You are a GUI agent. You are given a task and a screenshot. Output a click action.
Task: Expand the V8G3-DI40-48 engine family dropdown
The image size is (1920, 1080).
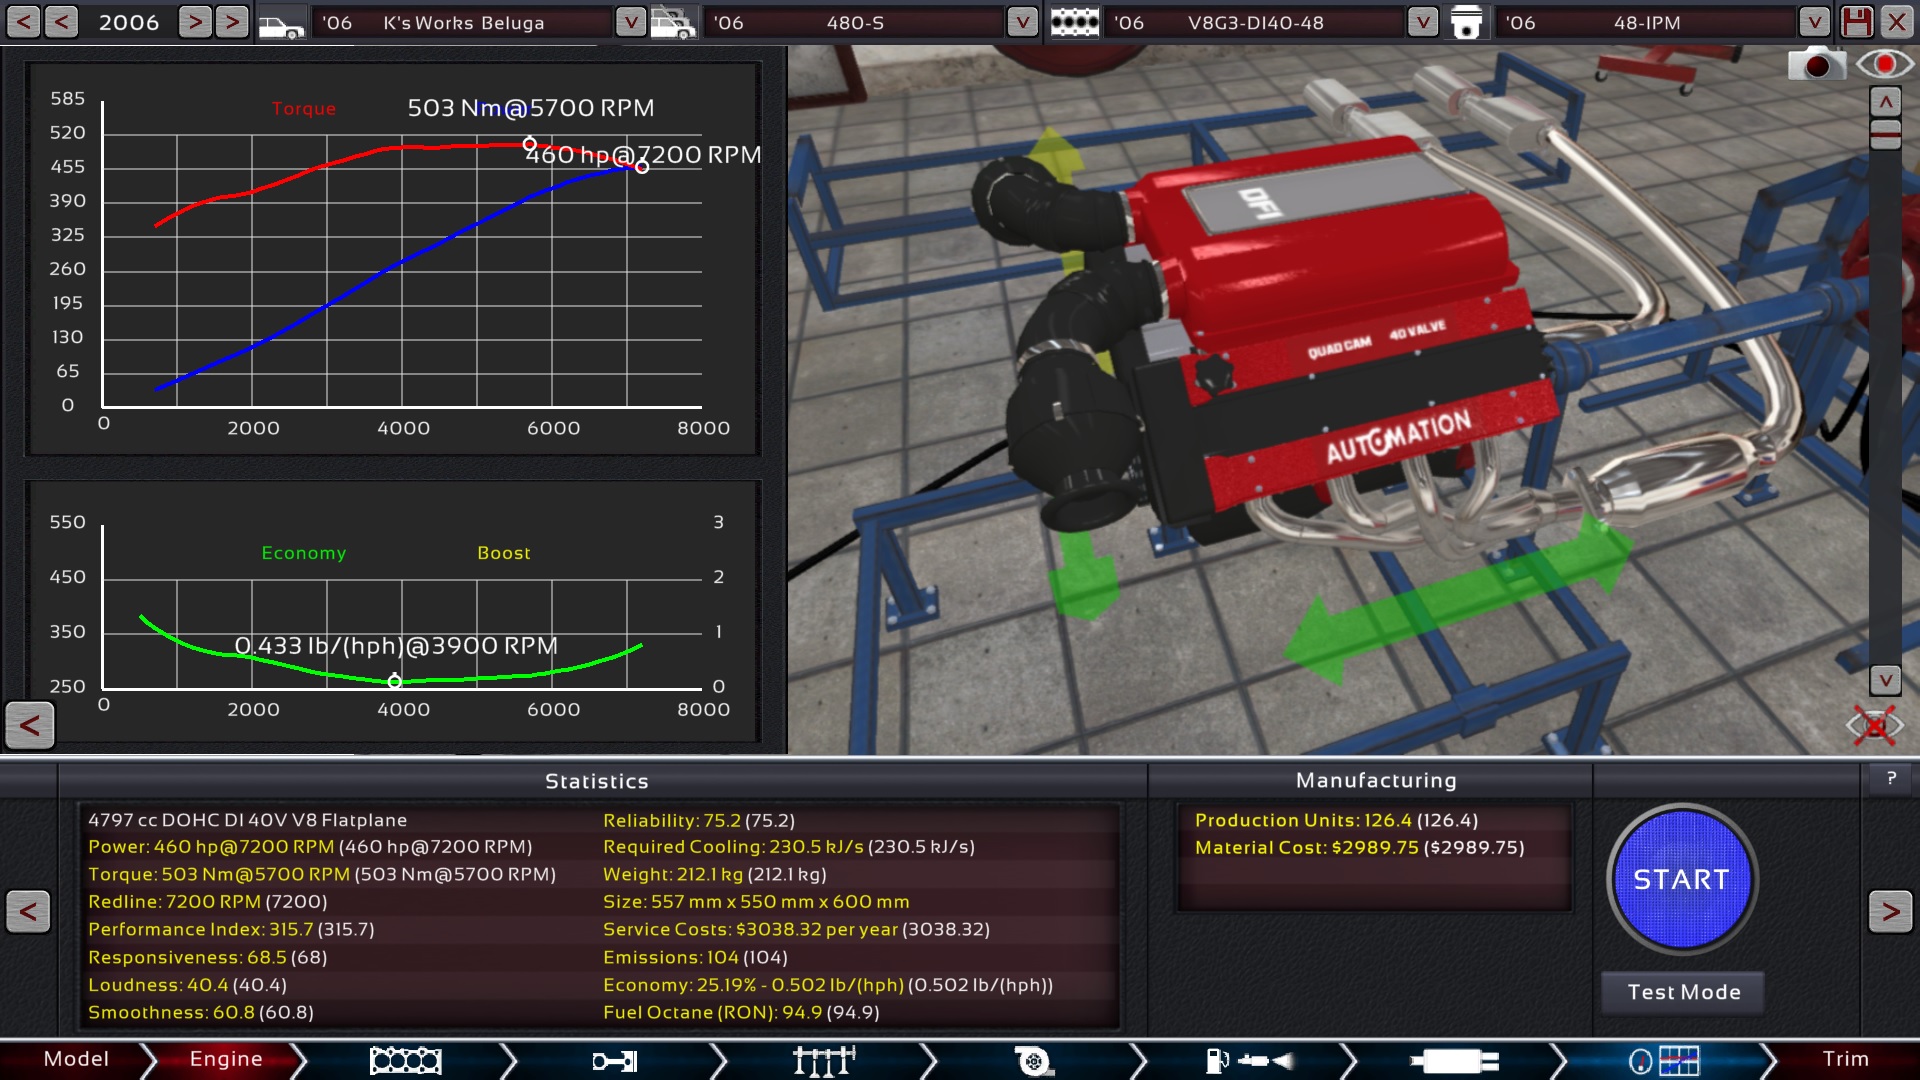[1422, 22]
